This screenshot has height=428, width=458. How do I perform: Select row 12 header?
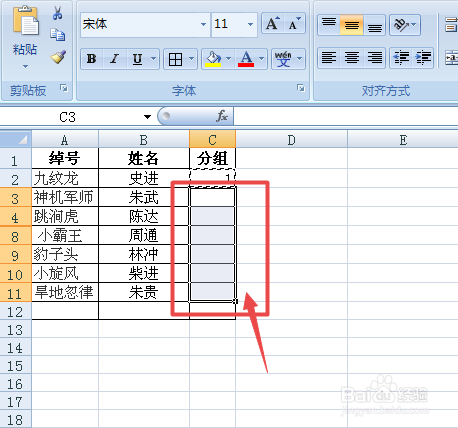coord(16,312)
